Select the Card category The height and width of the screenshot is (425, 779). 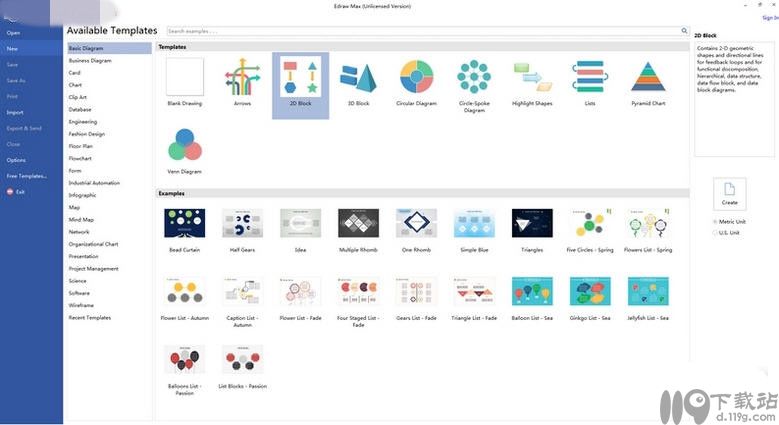[x=75, y=73]
